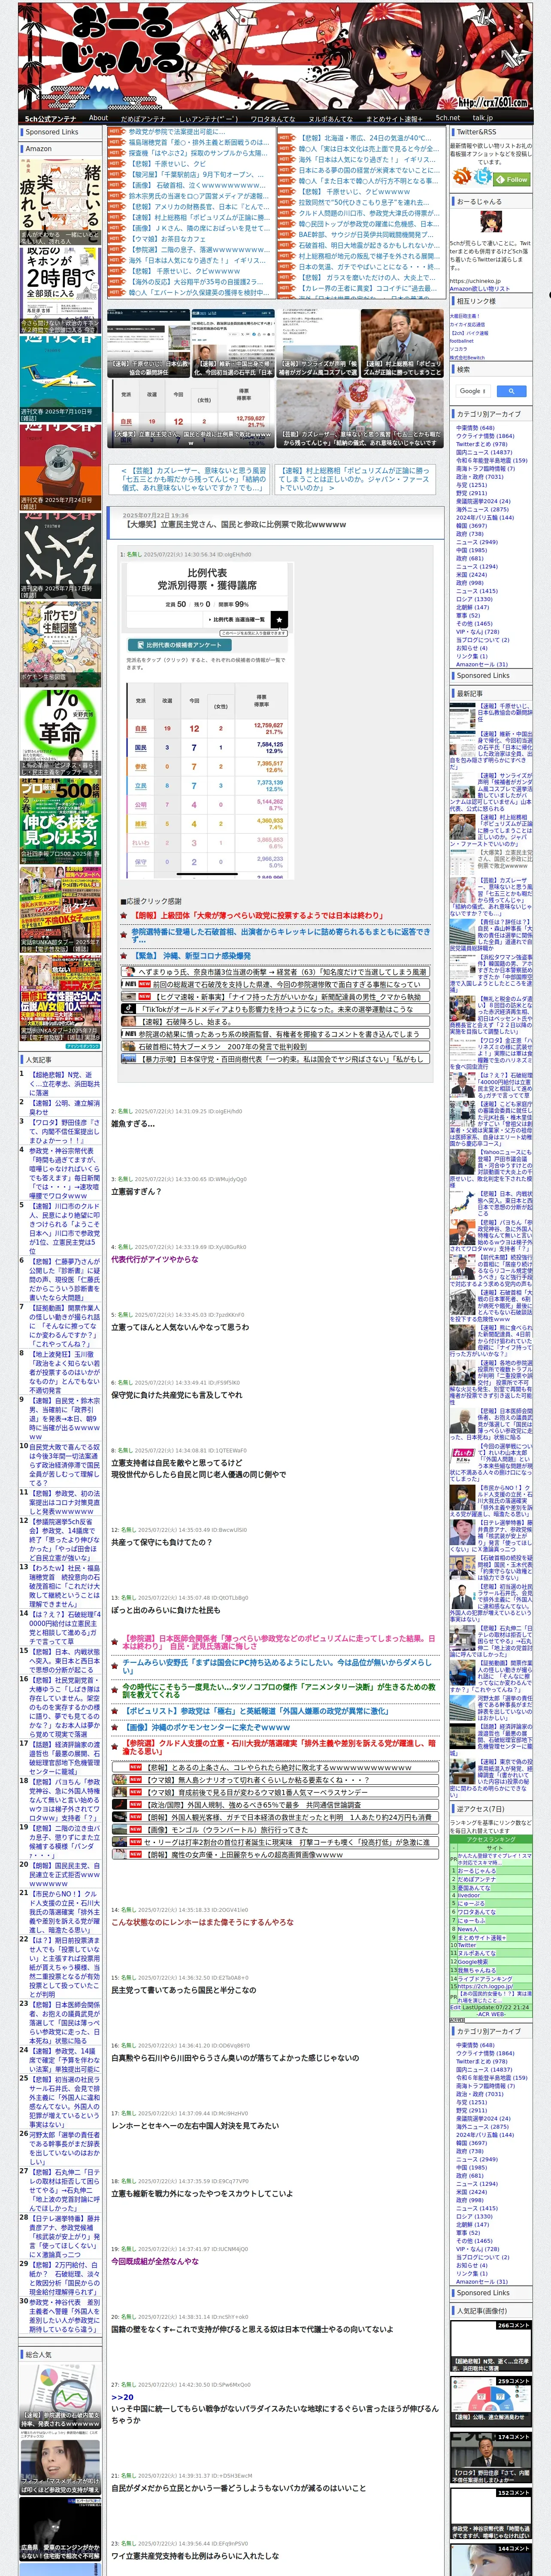Open link 【参院選】クルド人支援の立憲・石川大我が落選確実
The width and height of the screenshot is (551, 2576).
(279, 1747)
